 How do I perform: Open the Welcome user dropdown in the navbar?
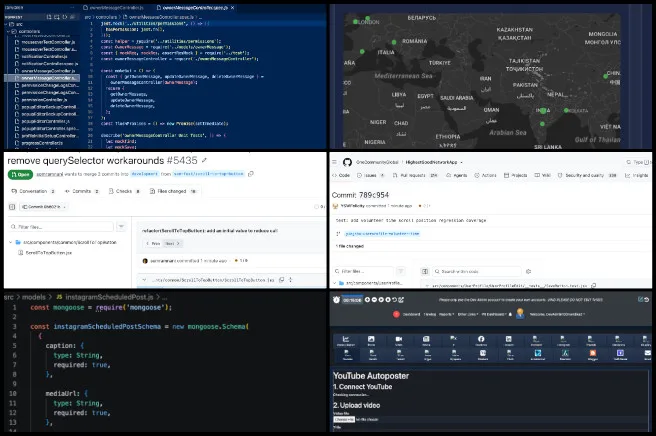coord(557,314)
